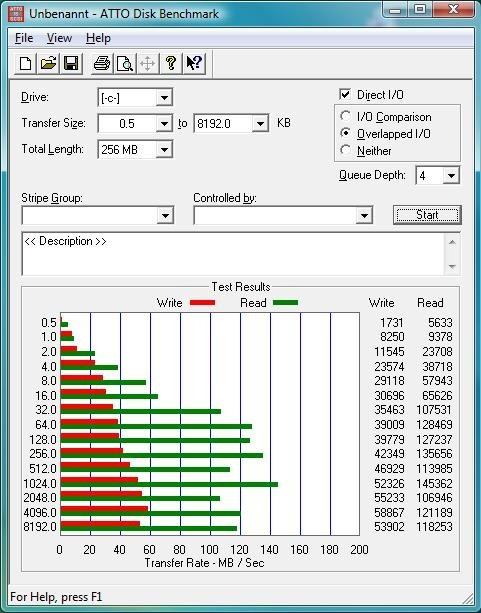Viewport: 481px width, 613px height.
Task: Click the window resize grip in status bar
Action: pos(467,597)
